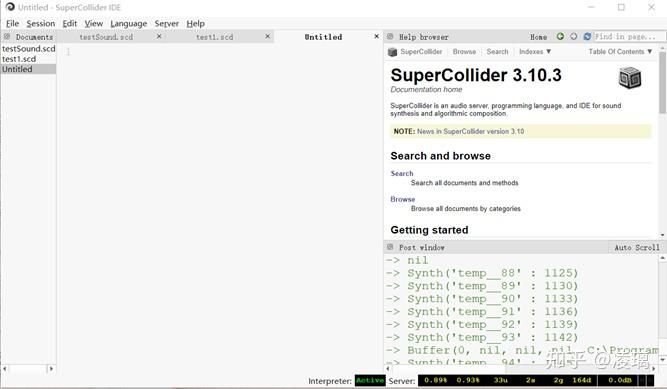Open the Help menu
Viewport: 667px width, 389px height.
pyautogui.click(x=195, y=23)
